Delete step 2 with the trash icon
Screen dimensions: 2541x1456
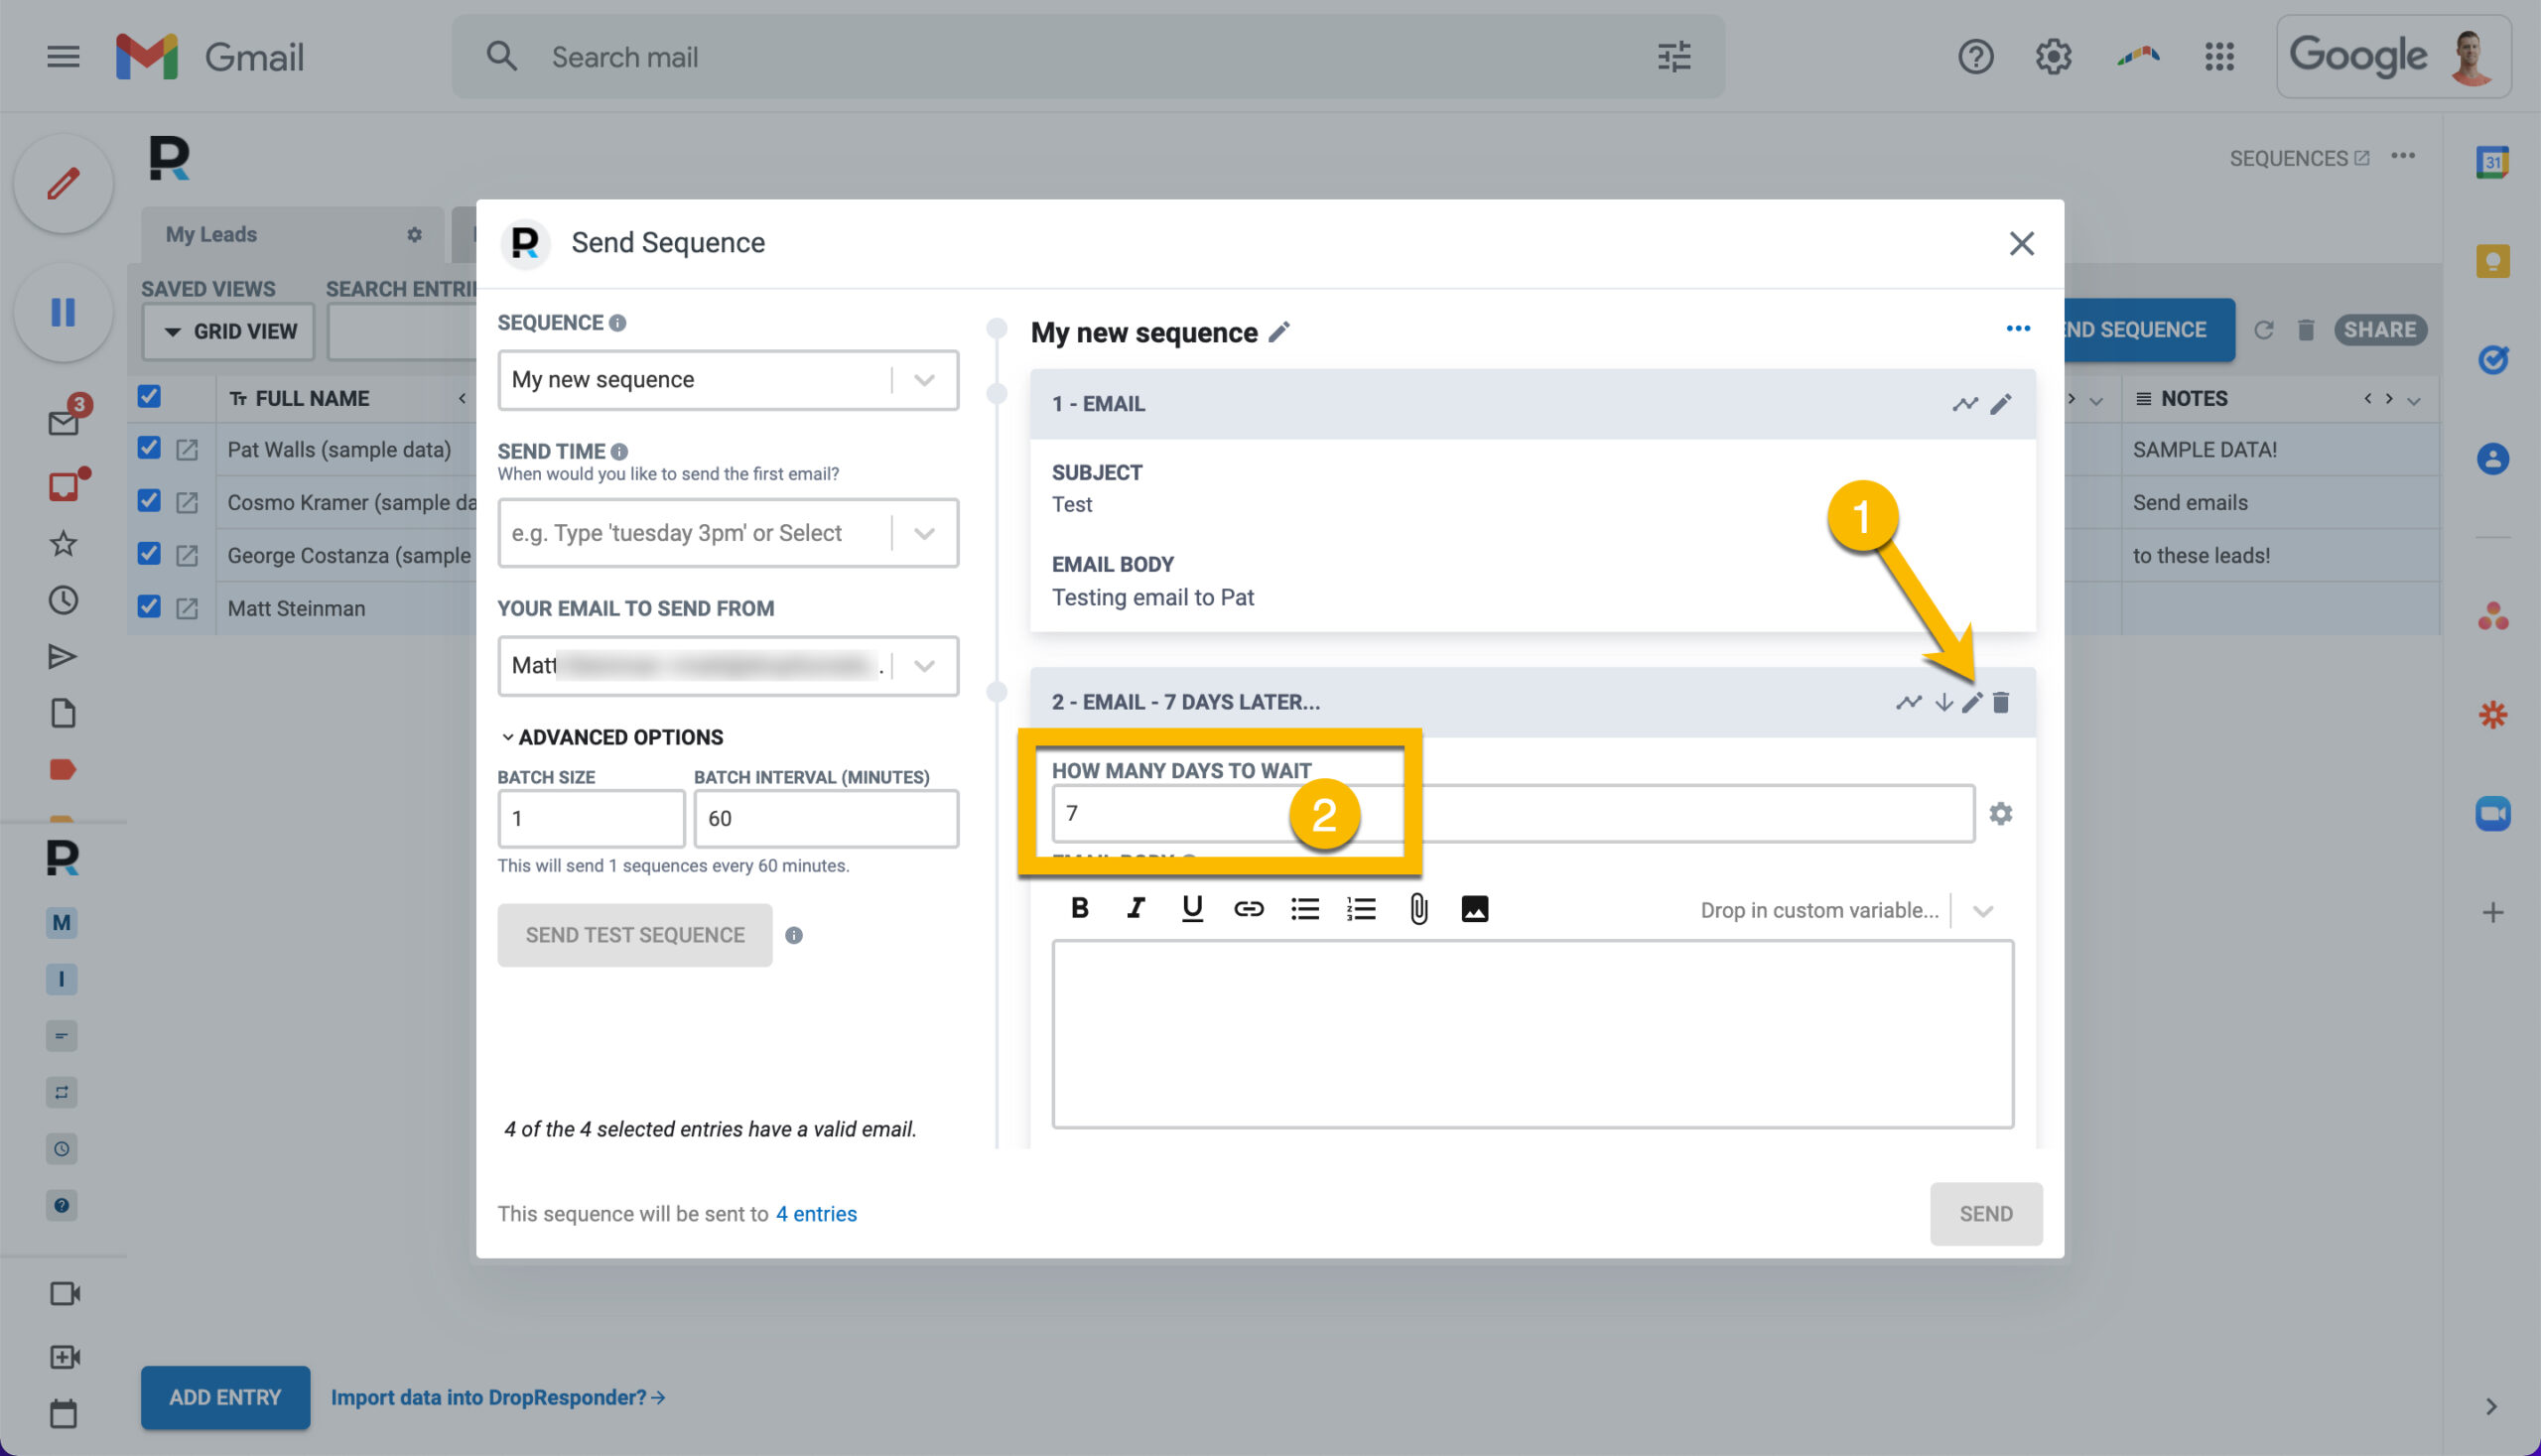point(2001,702)
